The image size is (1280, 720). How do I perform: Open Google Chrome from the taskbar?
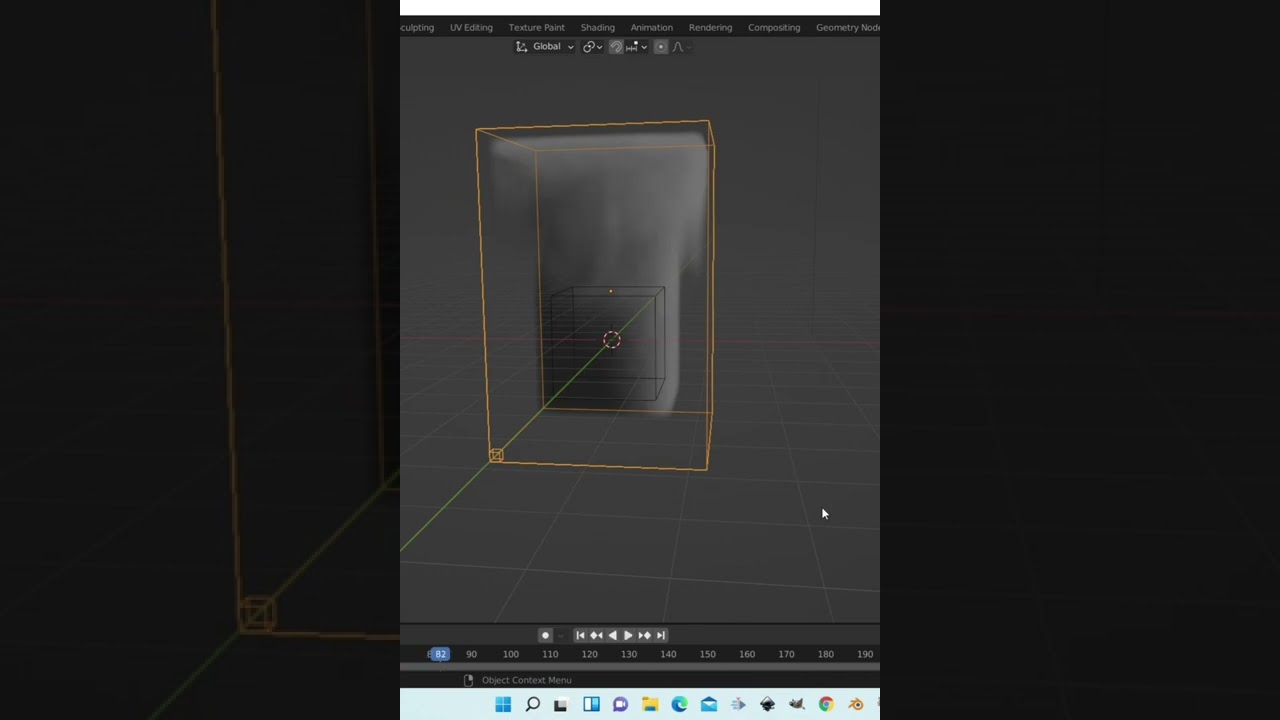pyautogui.click(x=826, y=704)
